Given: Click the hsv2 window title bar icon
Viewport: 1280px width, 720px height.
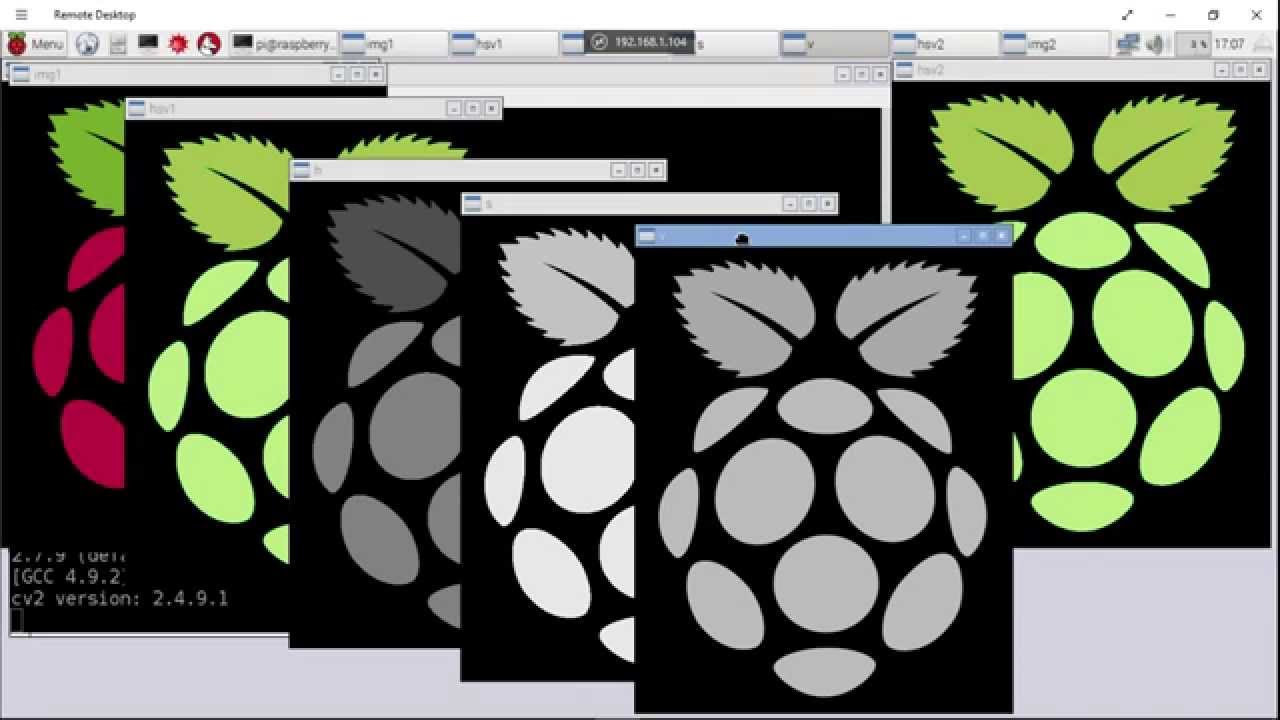Looking at the screenshot, I should 904,70.
